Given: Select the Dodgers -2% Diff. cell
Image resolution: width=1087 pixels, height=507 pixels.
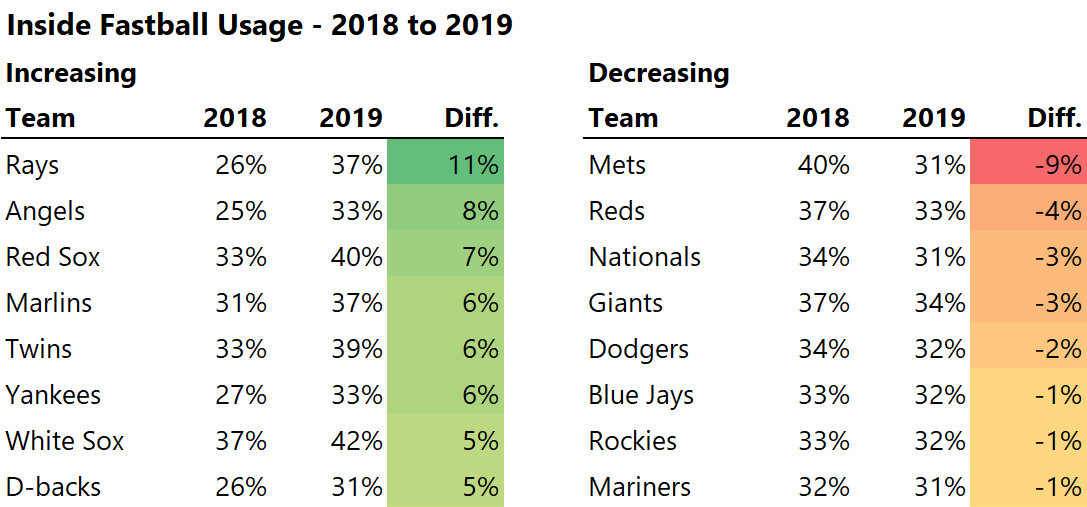Looking at the screenshot, I should point(1028,349).
